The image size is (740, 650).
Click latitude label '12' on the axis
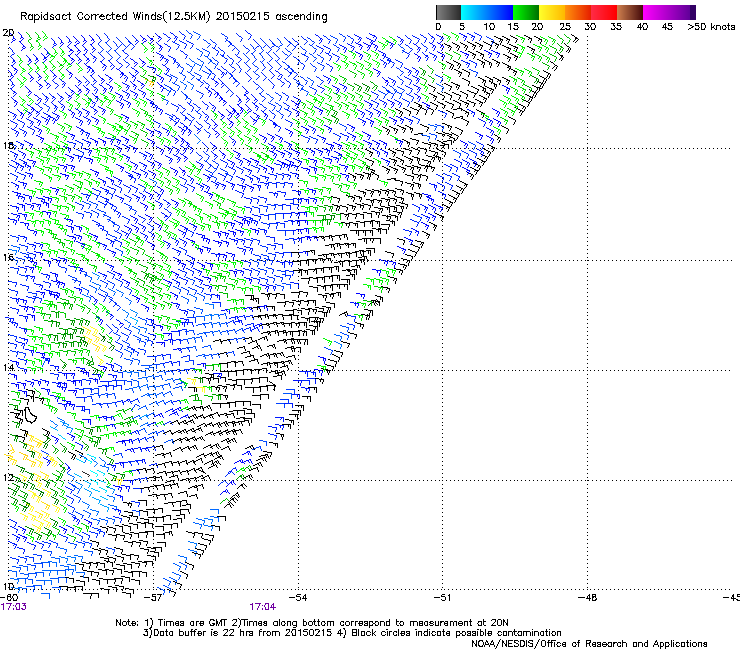(x=8, y=477)
